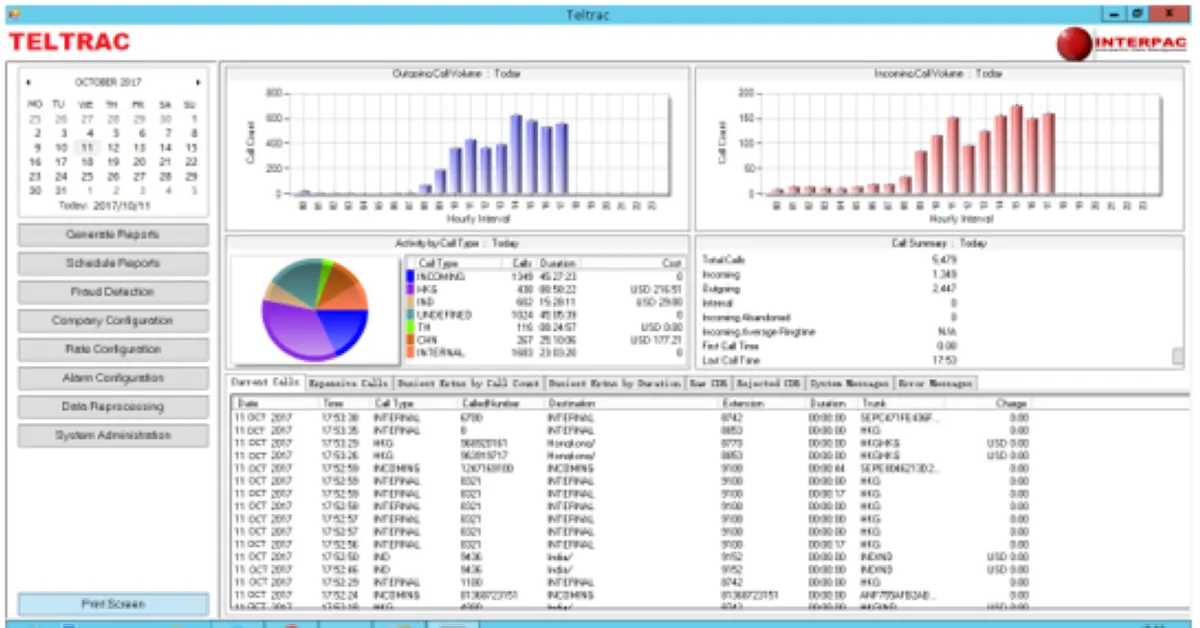Open Data Reprocessing
1200x628 pixels.
point(113,407)
